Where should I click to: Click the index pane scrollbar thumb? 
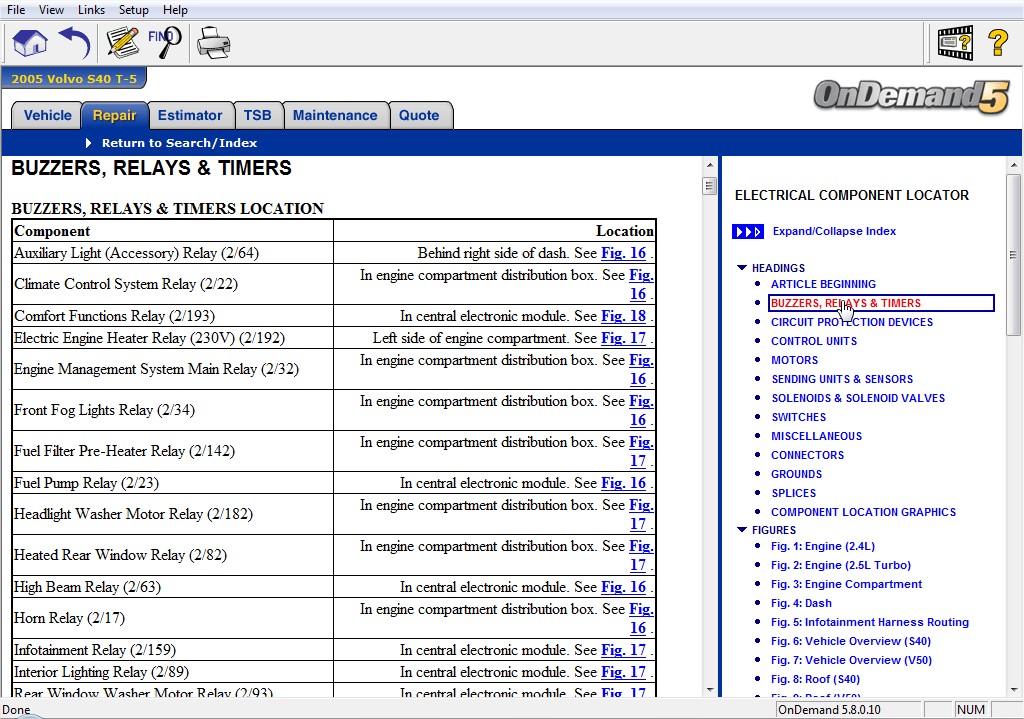point(1013,255)
